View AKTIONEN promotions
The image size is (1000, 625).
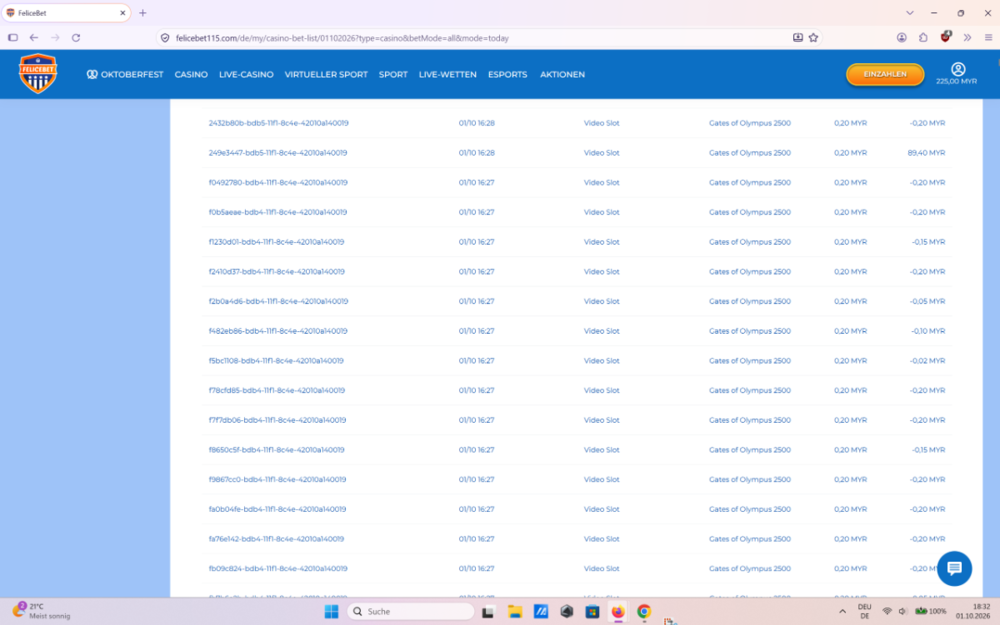pyautogui.click(x=562, y=74)
